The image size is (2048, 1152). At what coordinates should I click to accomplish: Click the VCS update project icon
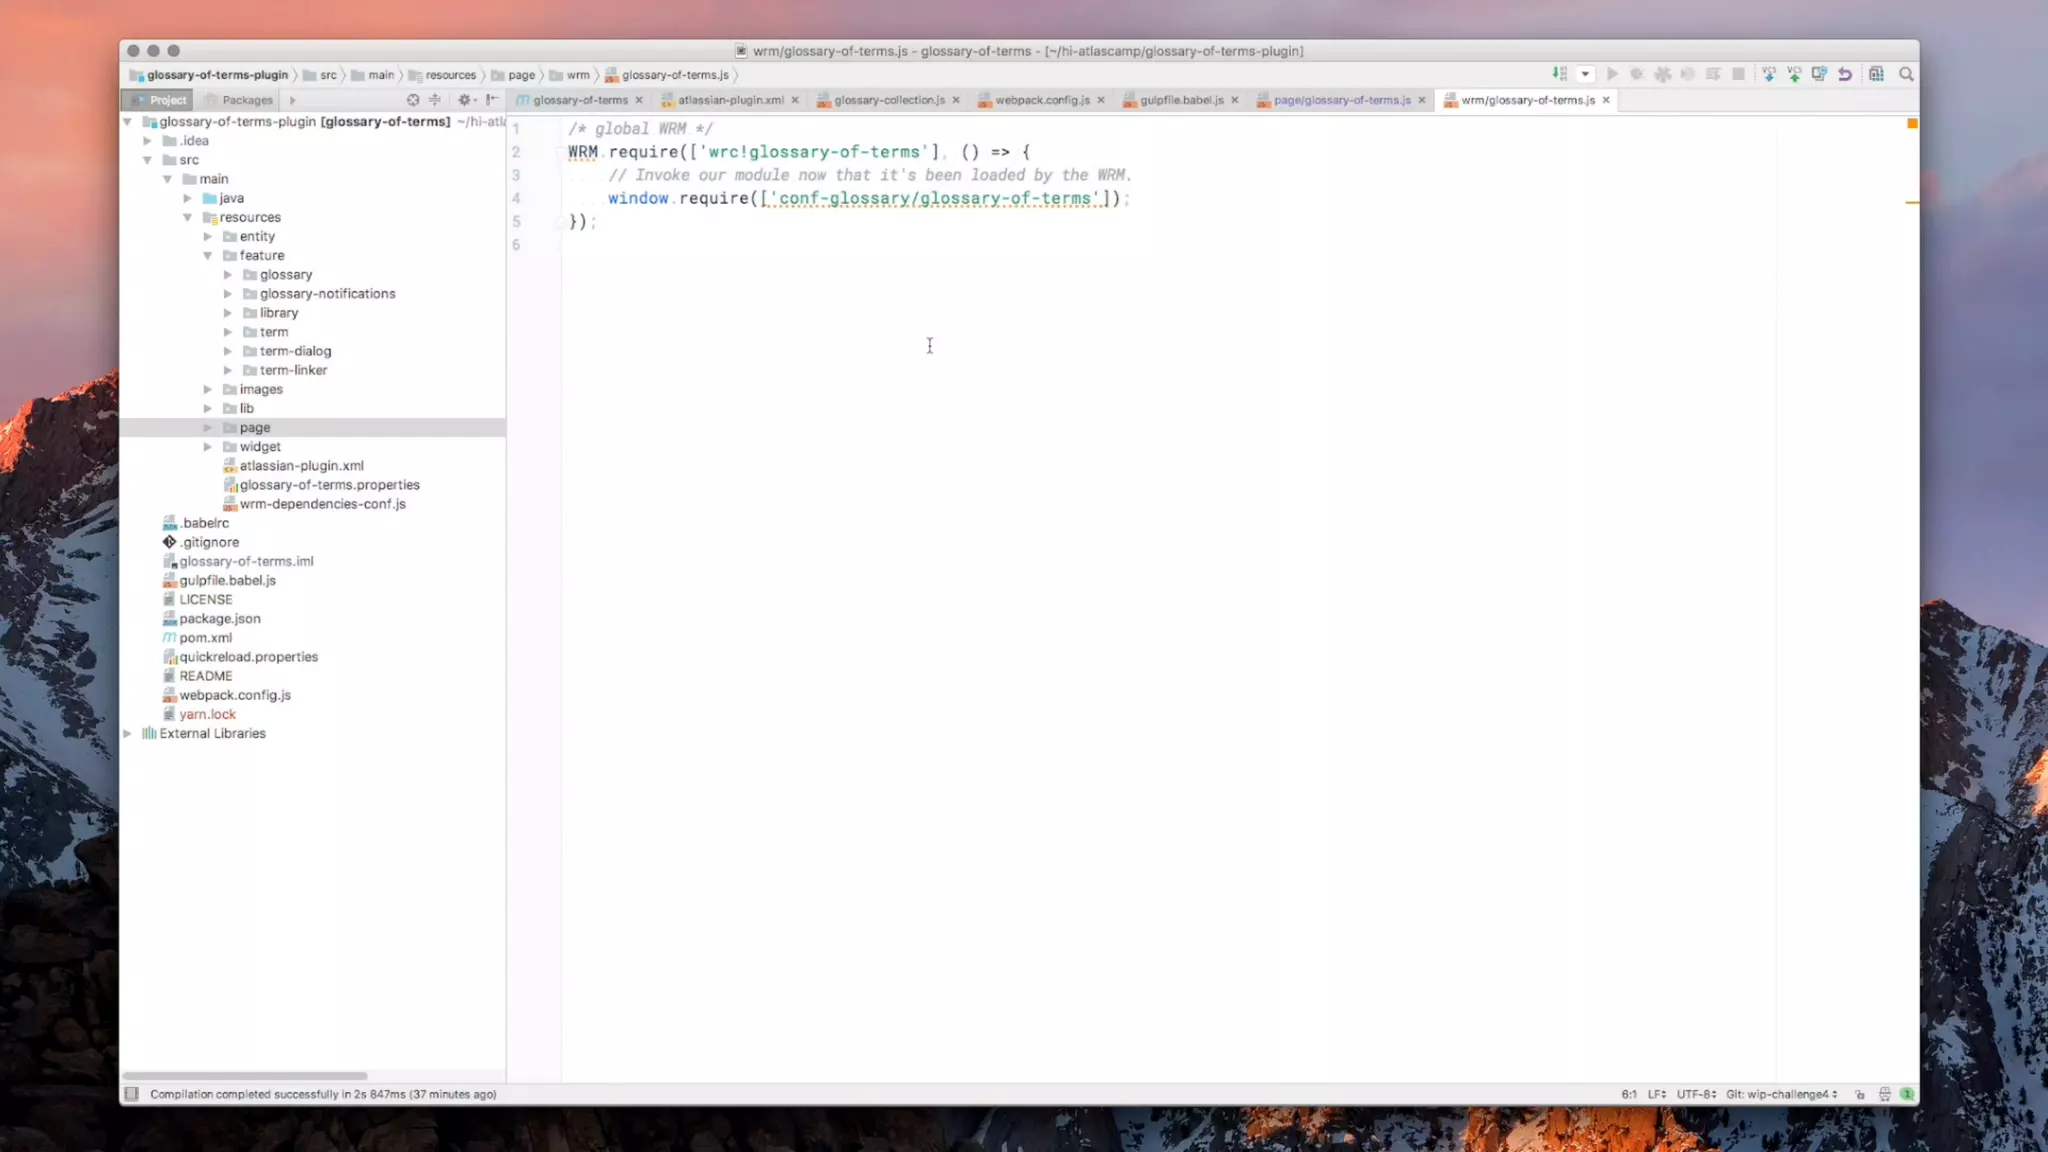[1768, 74]
